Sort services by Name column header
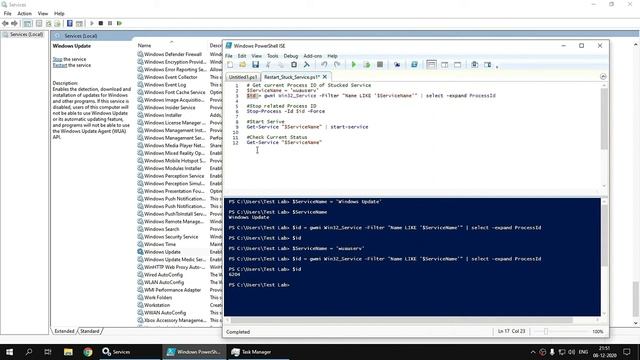This screenshot has width=640, height=360. (x=144, y=46)
